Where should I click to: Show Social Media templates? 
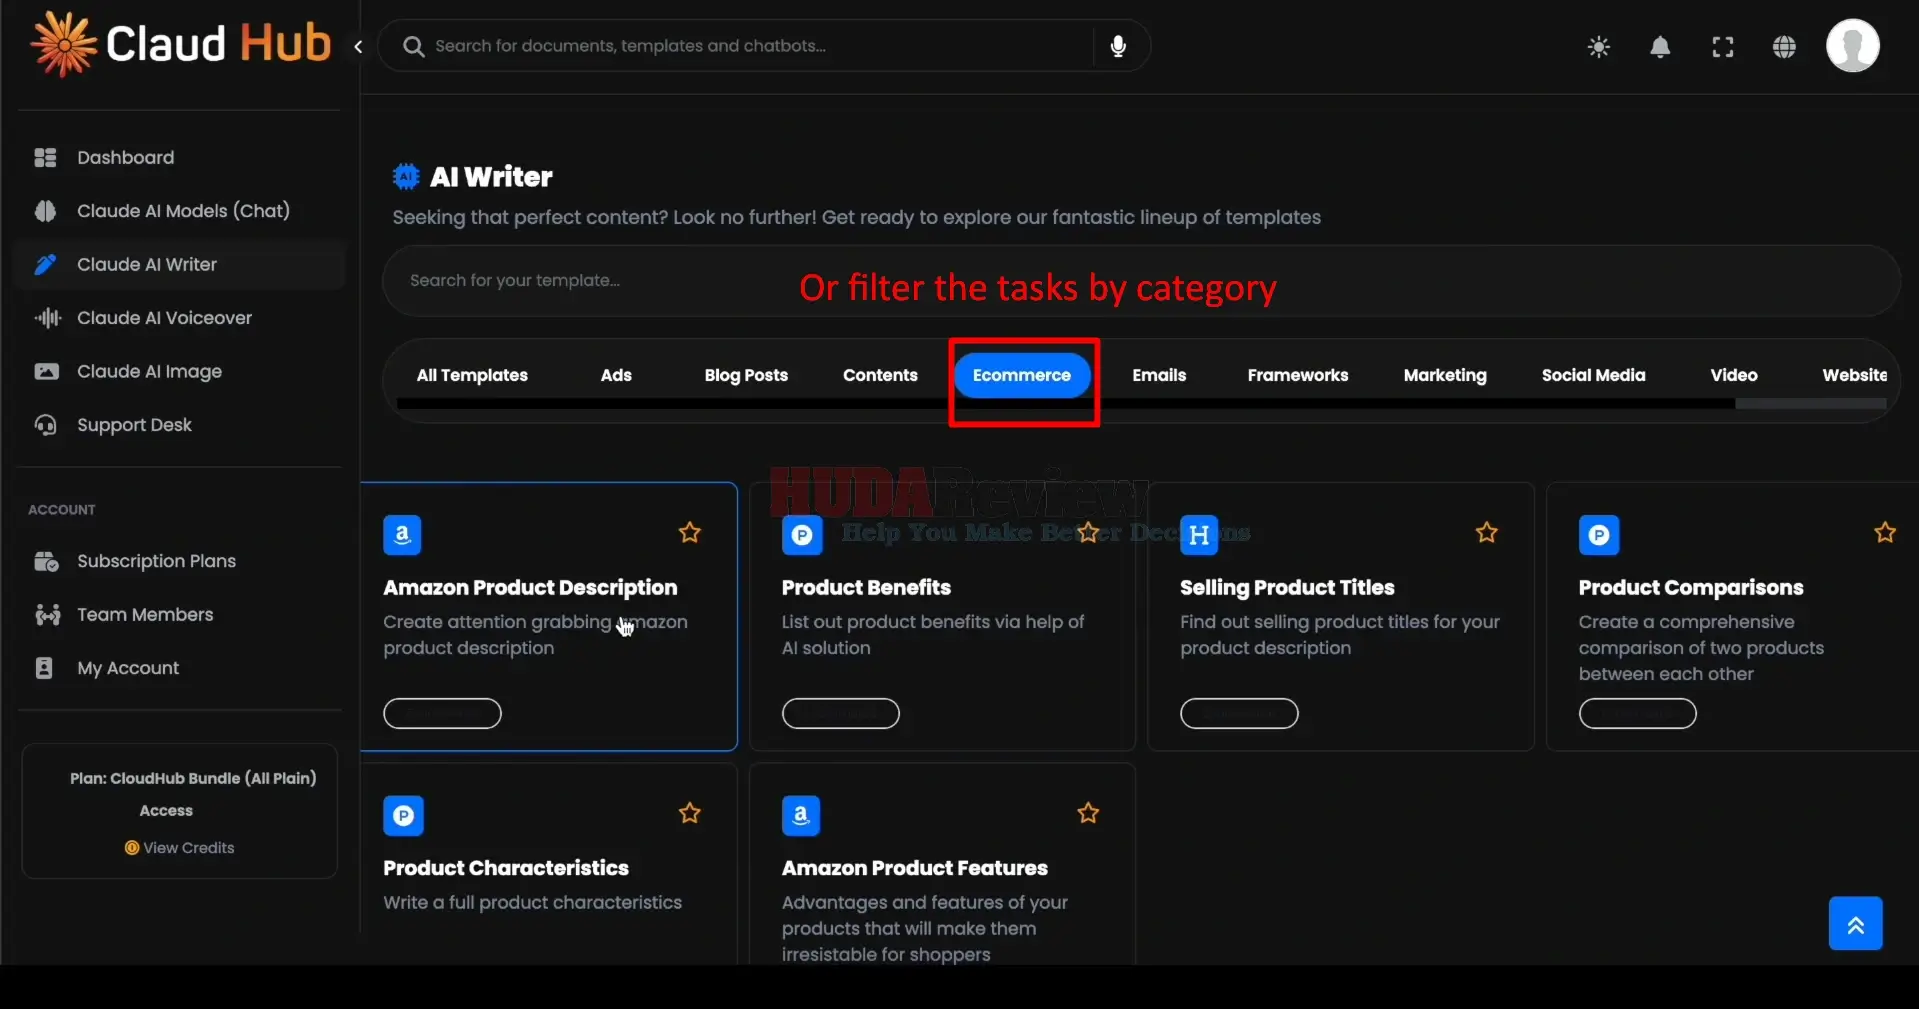click(1593, 375)
